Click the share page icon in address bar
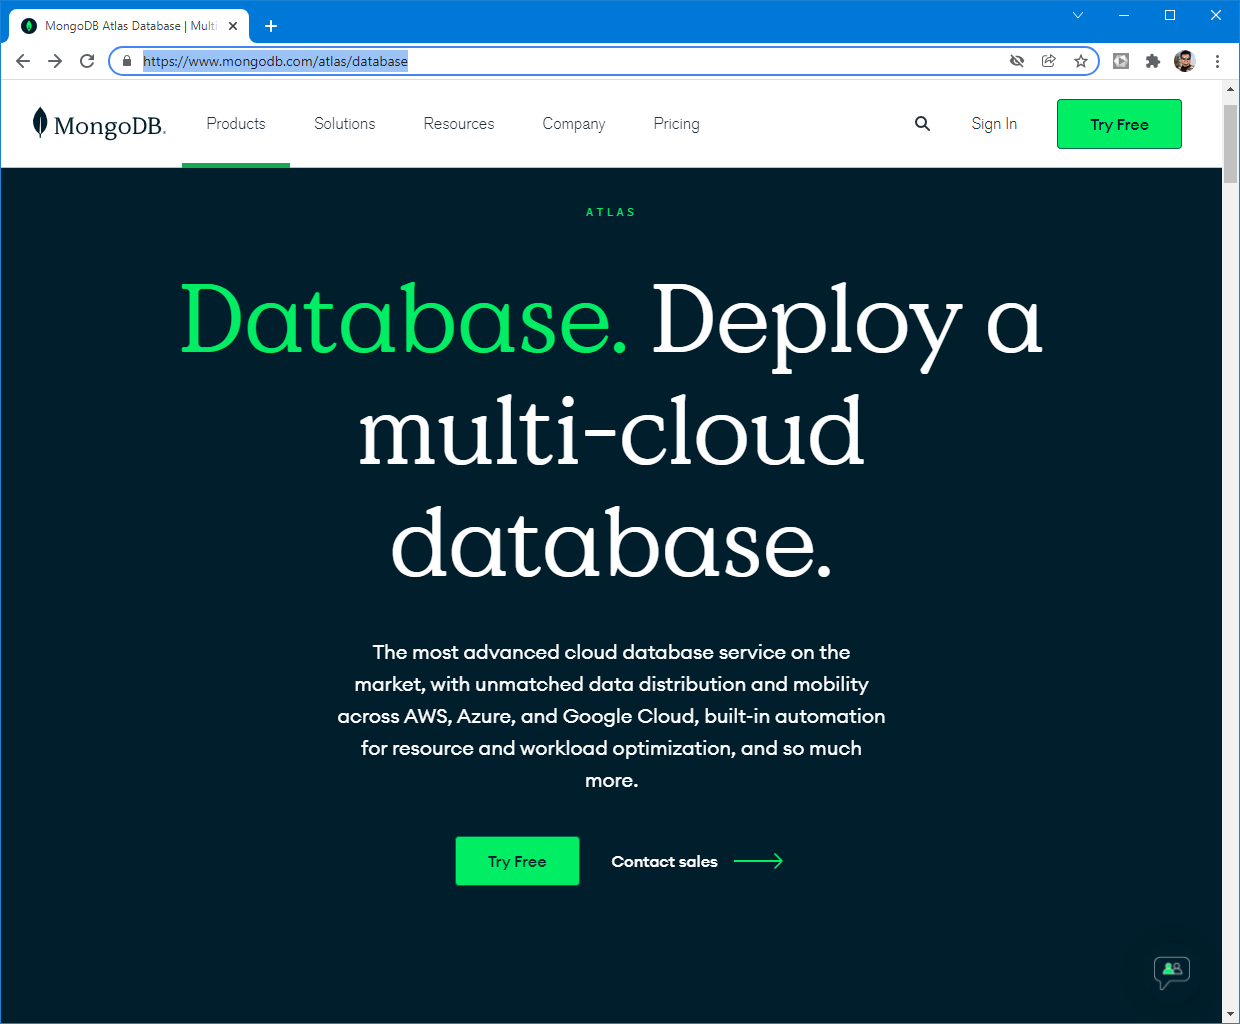1240x1024 pixels. point(1049,61)
